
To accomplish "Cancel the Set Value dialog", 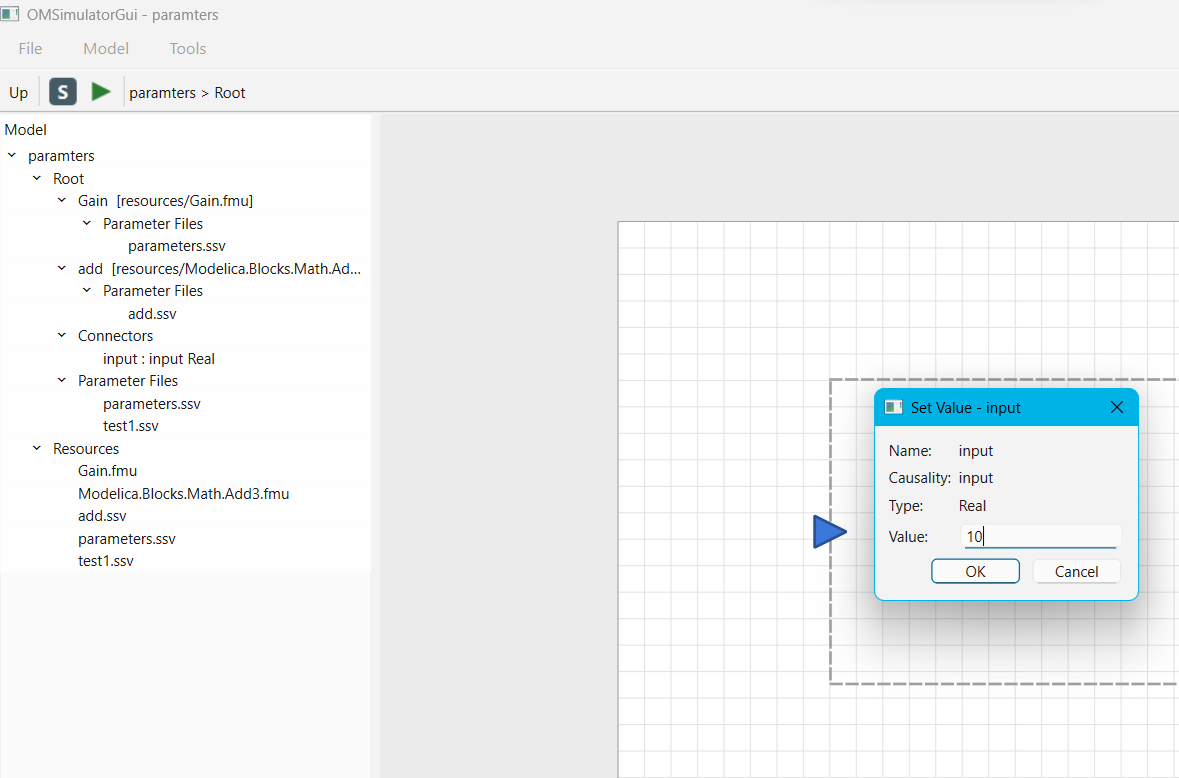I will [x=1076, y=571].
